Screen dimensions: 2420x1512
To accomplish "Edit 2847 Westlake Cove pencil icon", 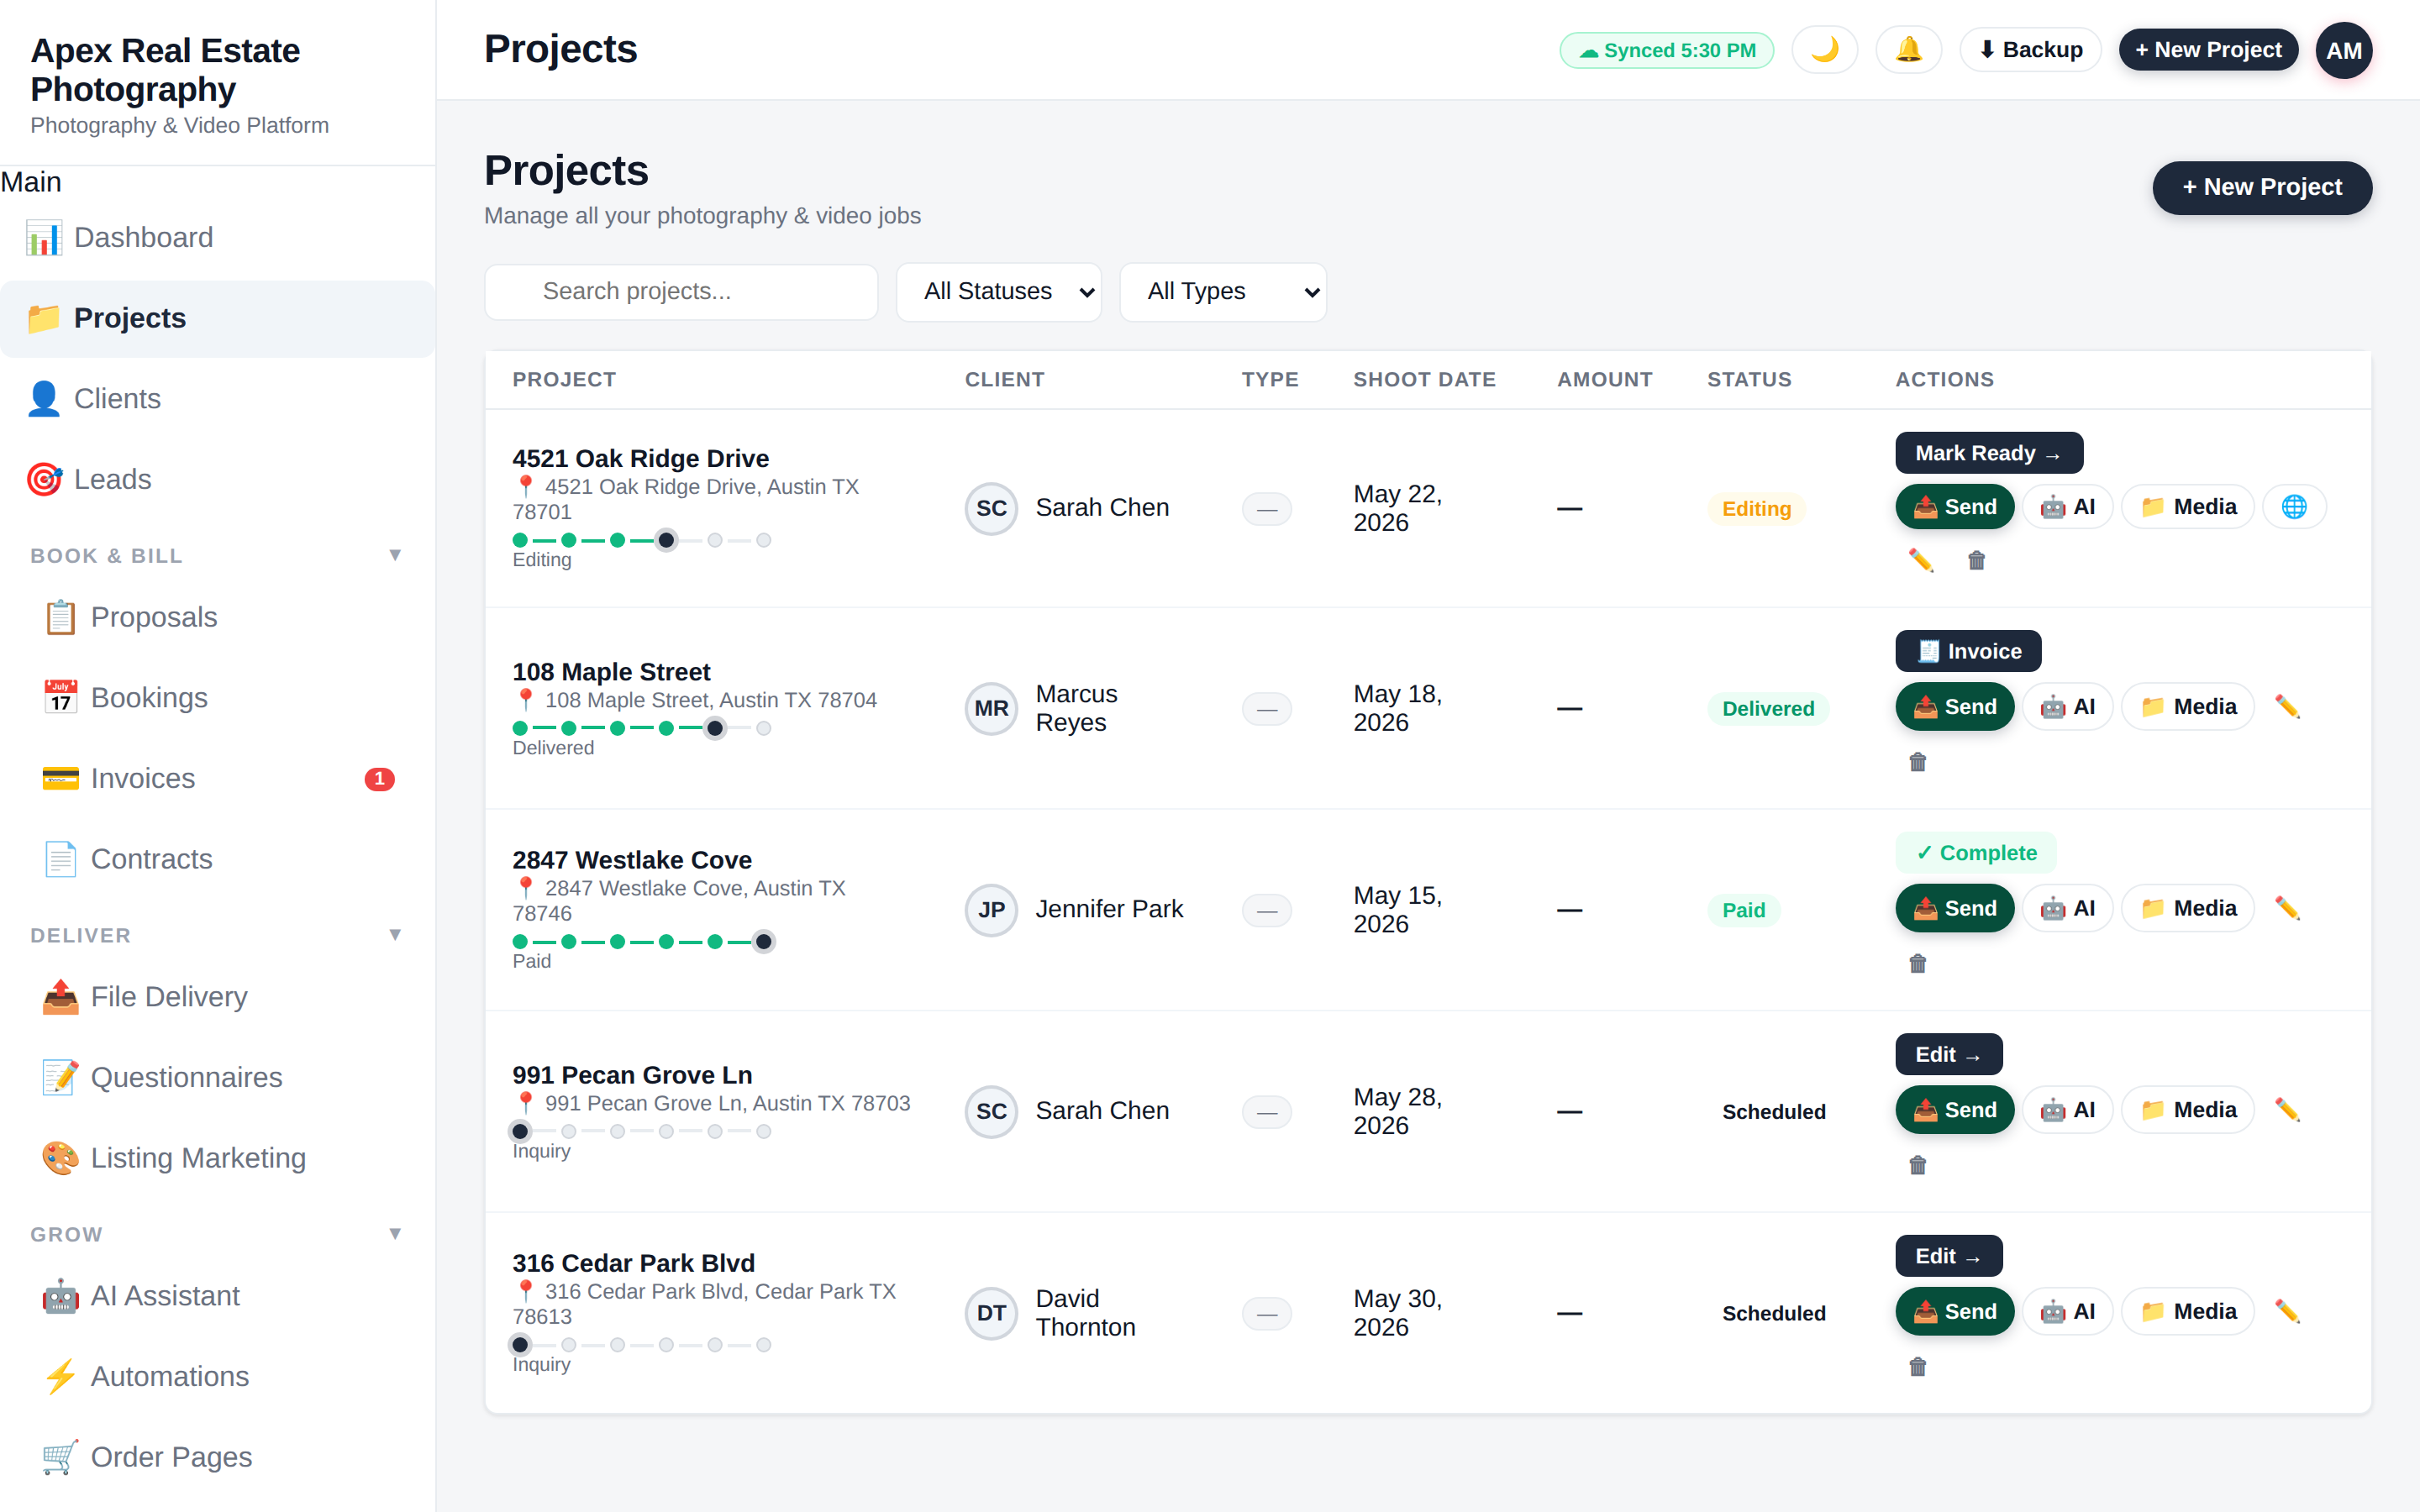I will [2287, 908].
